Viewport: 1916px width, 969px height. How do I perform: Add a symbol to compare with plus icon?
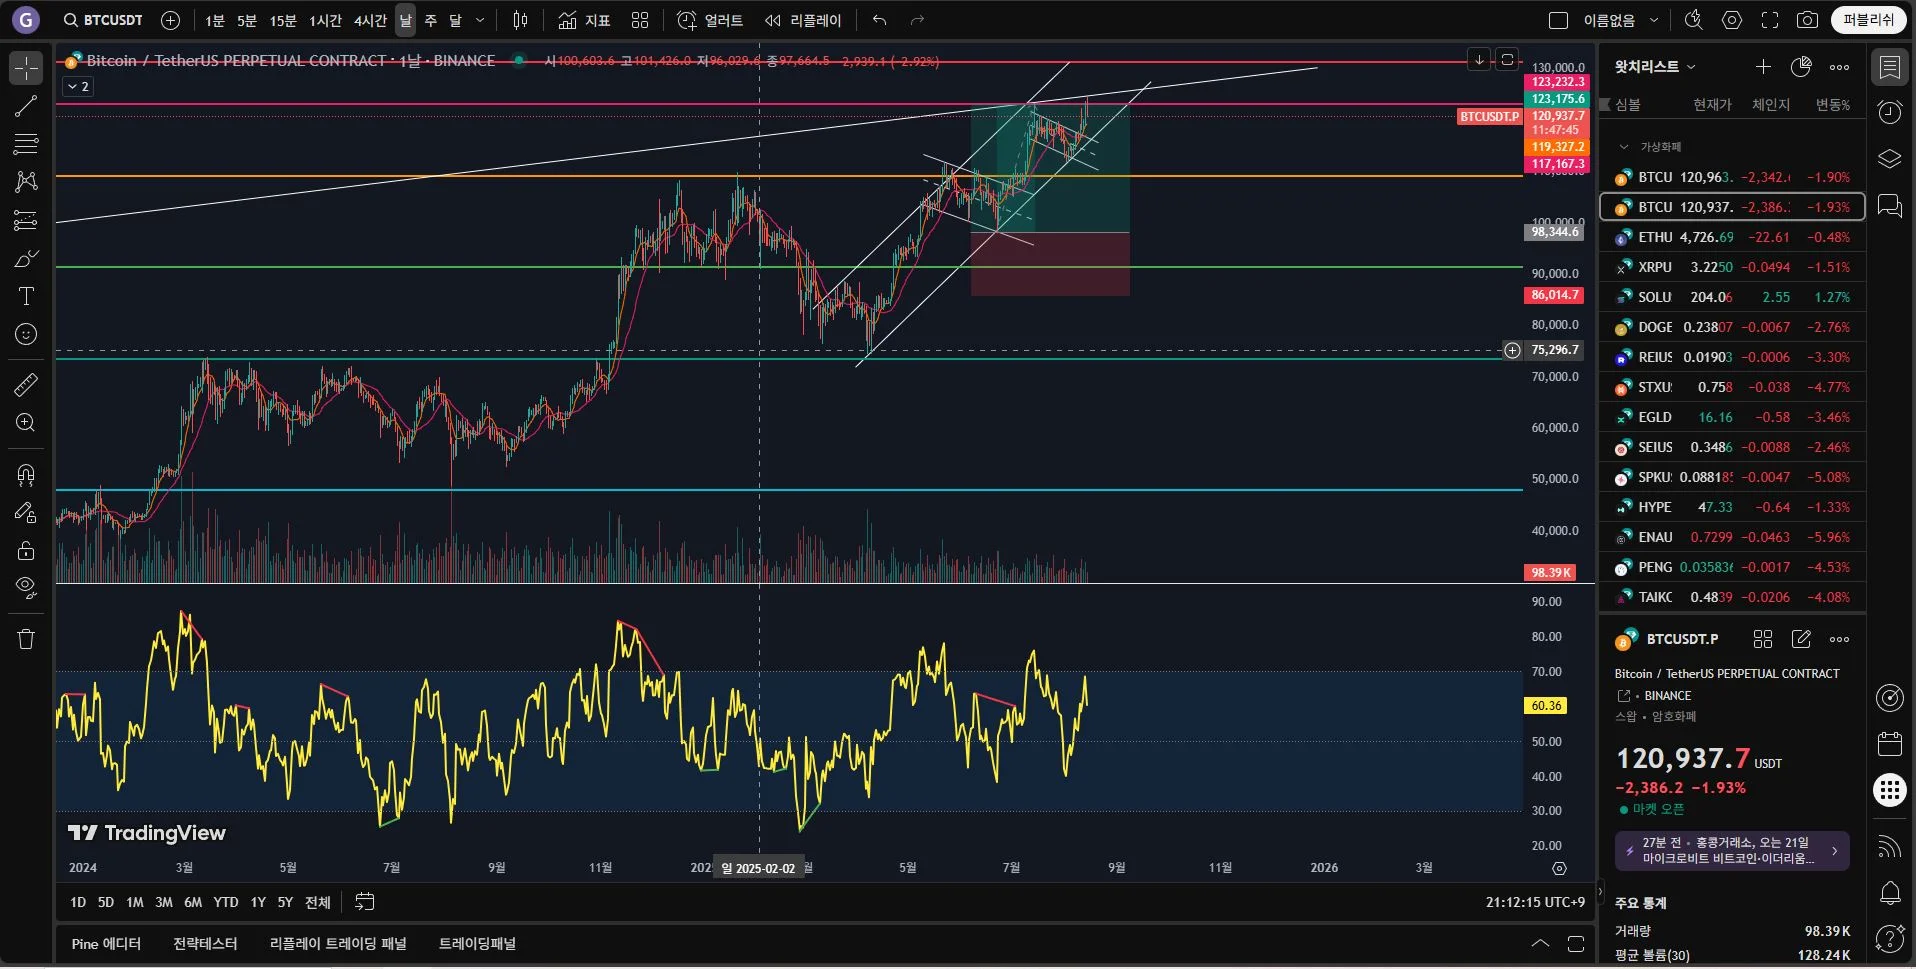[x=171, y=20]
